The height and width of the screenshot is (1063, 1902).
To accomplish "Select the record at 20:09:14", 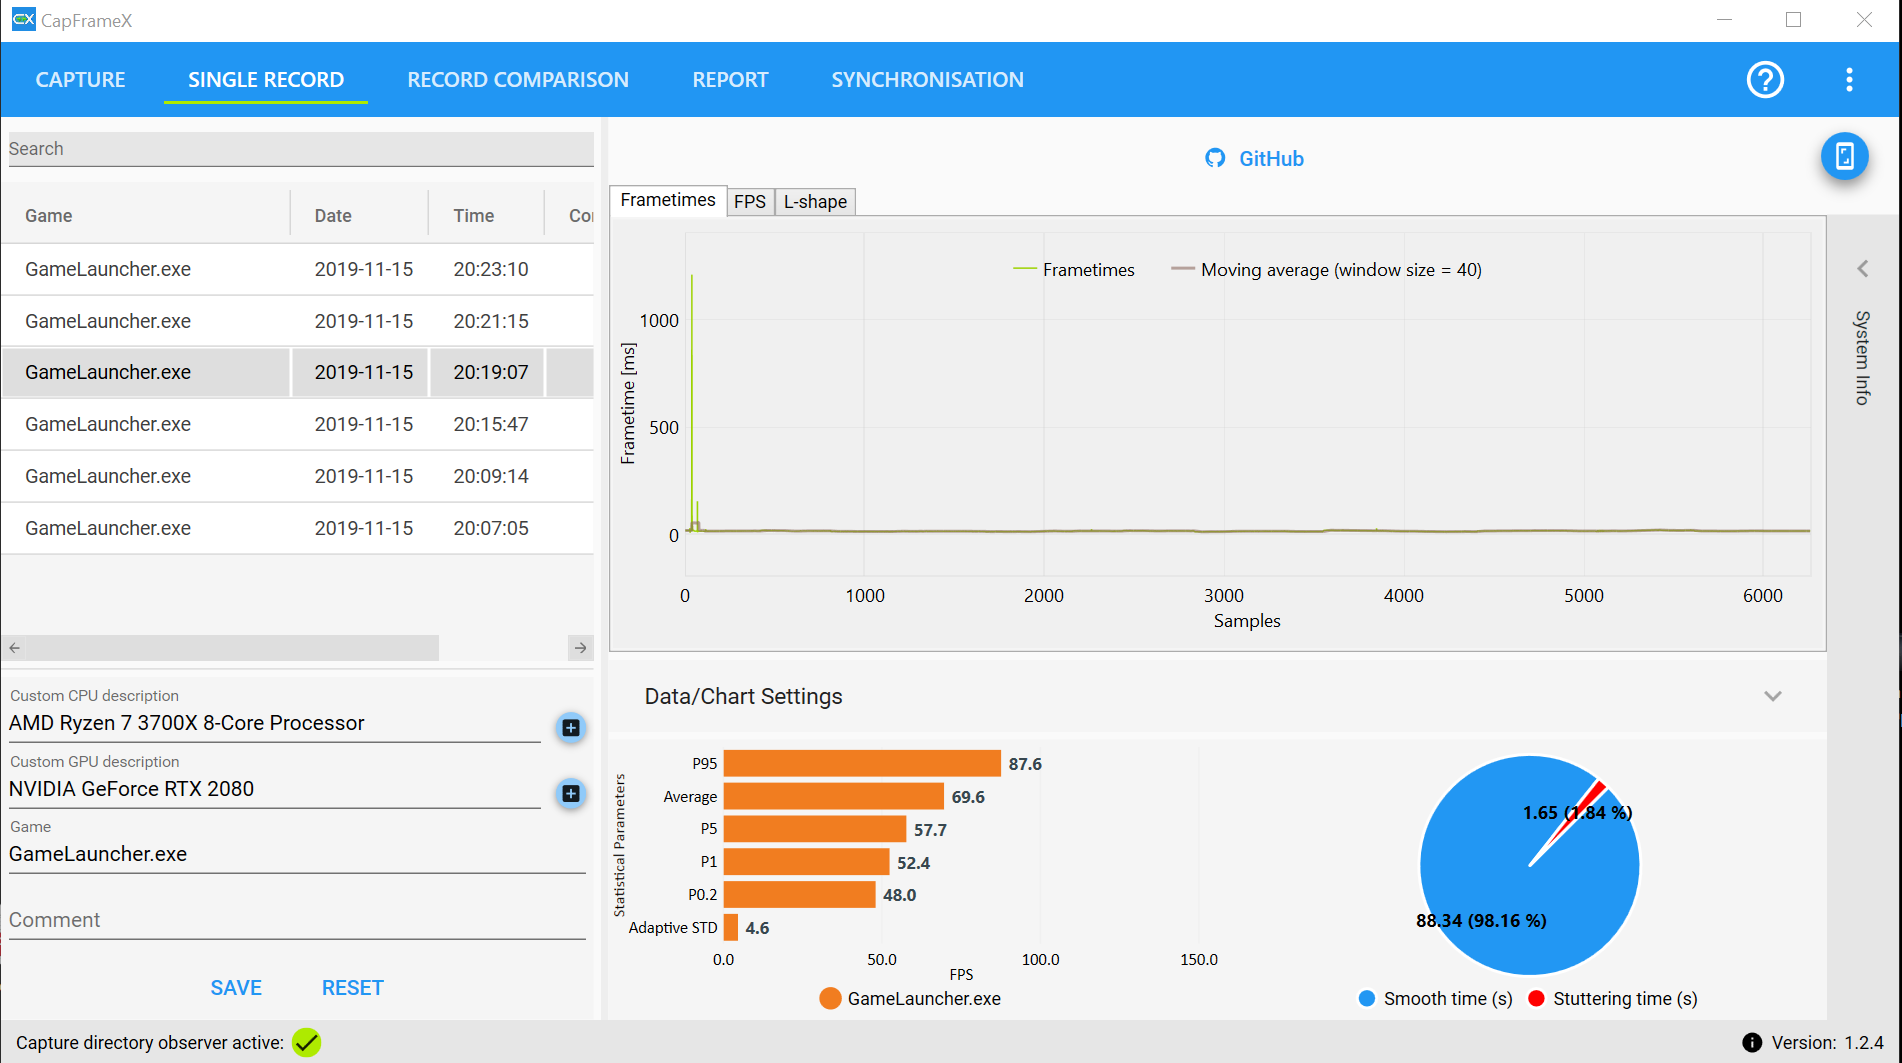I will [x=298, y=476].
